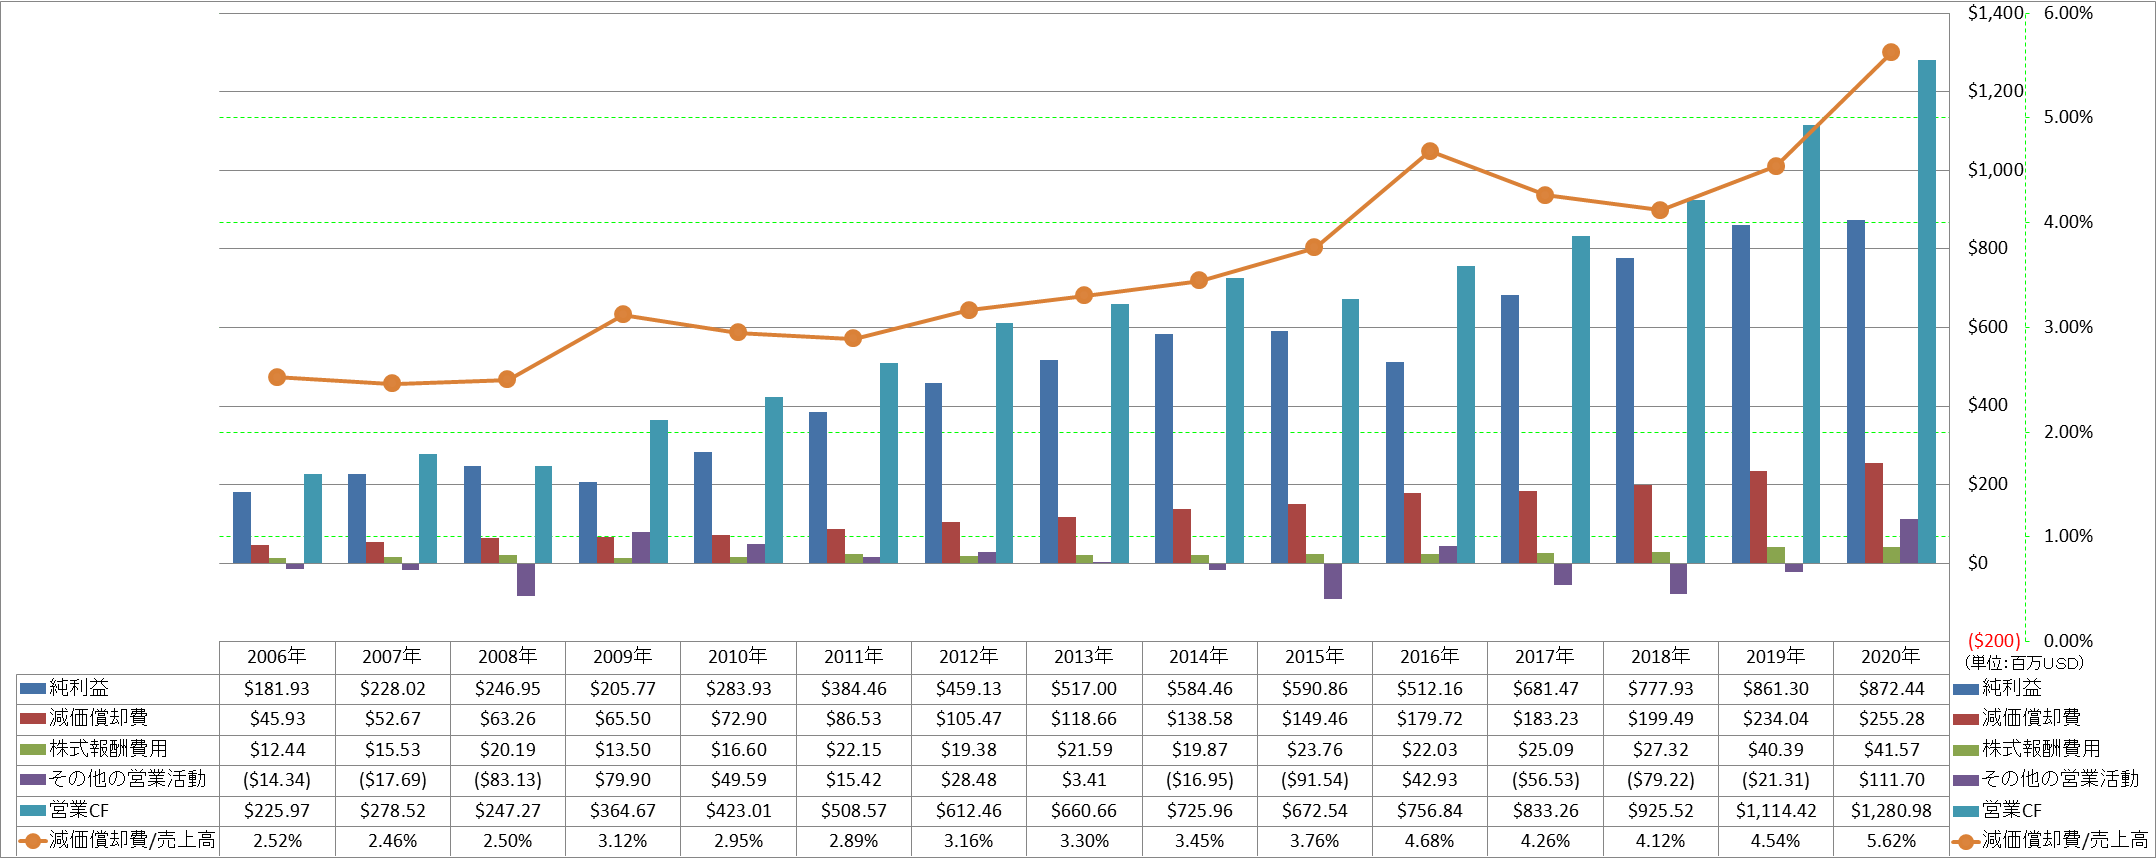
Task: Click the 純利益 value $872.44
Action: click(1890, 689)
